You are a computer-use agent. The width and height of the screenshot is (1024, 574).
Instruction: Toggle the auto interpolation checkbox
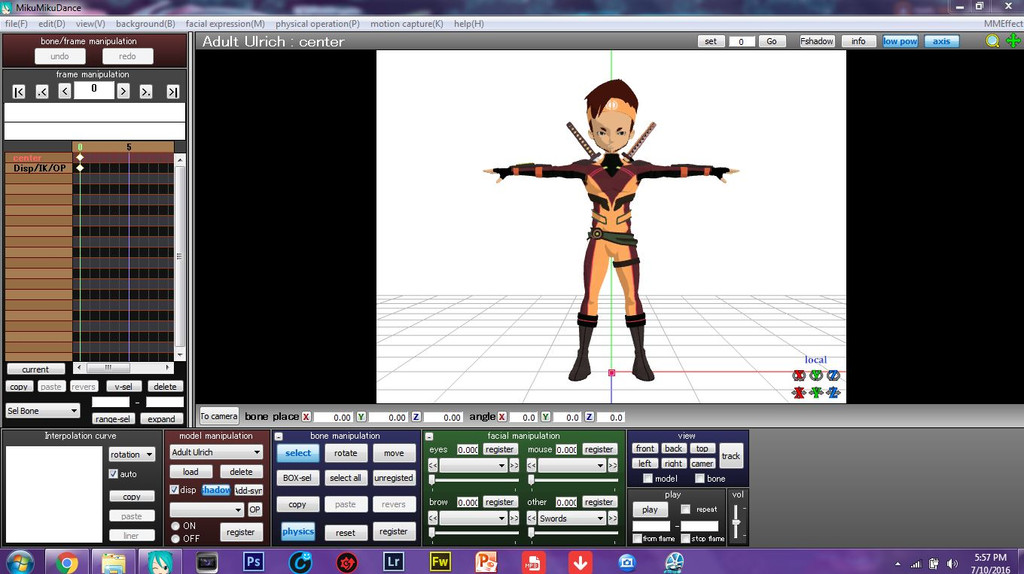click(114, 474)
